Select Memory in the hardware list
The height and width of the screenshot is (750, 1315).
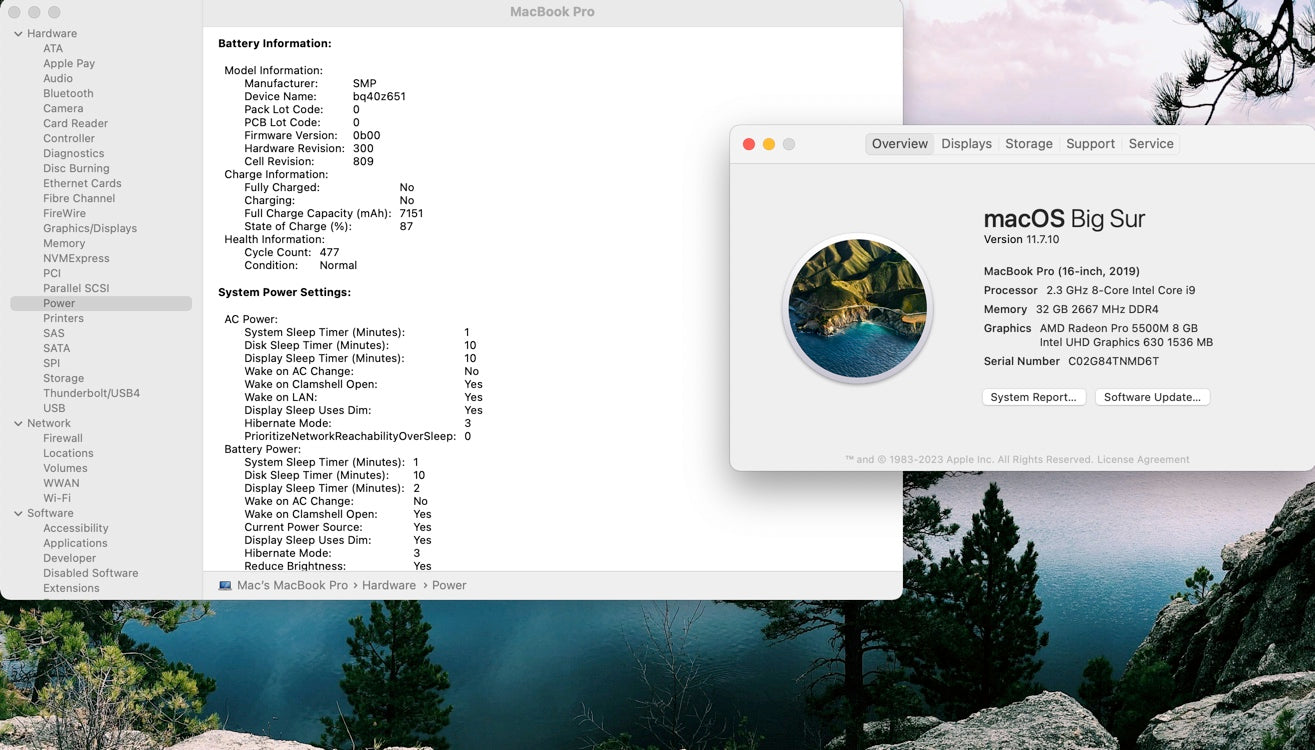(64, 243)
